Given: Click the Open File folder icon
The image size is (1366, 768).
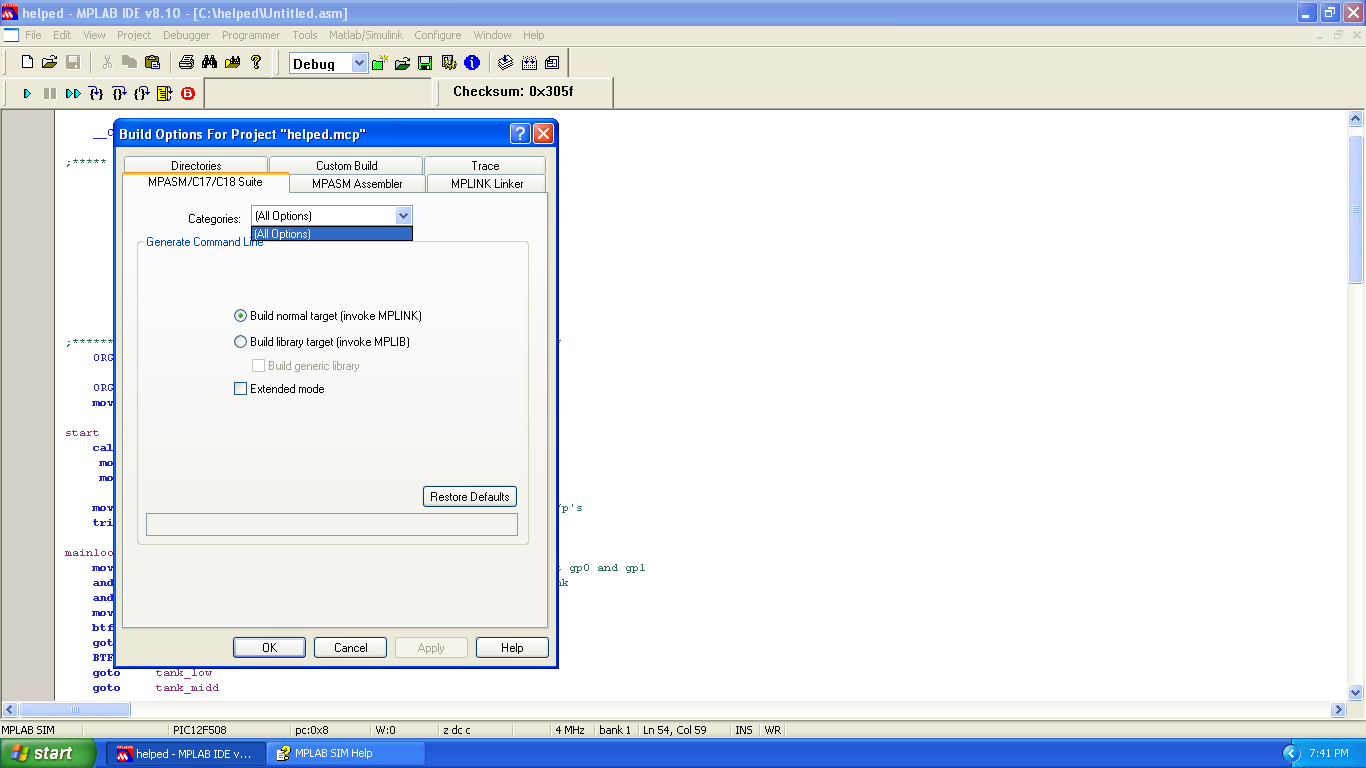Looking at the screenshot, I should pos(49,62).
